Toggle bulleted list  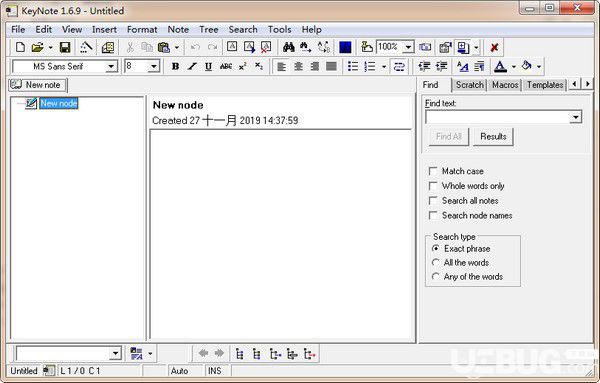[353, 67]
